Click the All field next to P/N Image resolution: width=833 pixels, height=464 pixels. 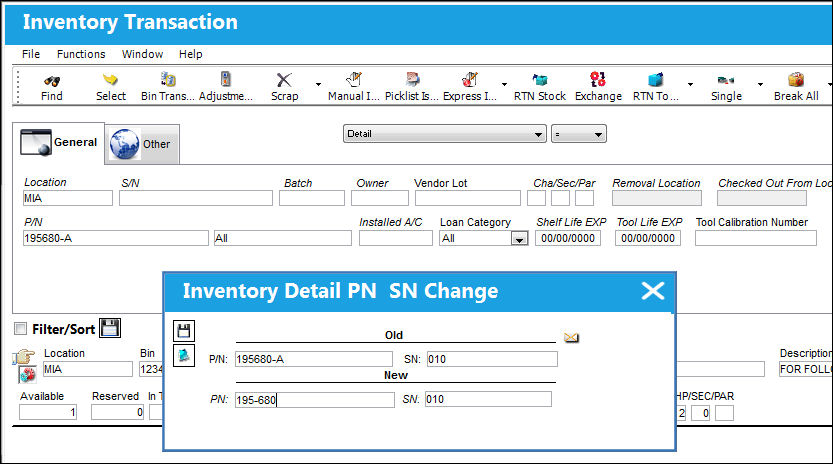point(282,238)
